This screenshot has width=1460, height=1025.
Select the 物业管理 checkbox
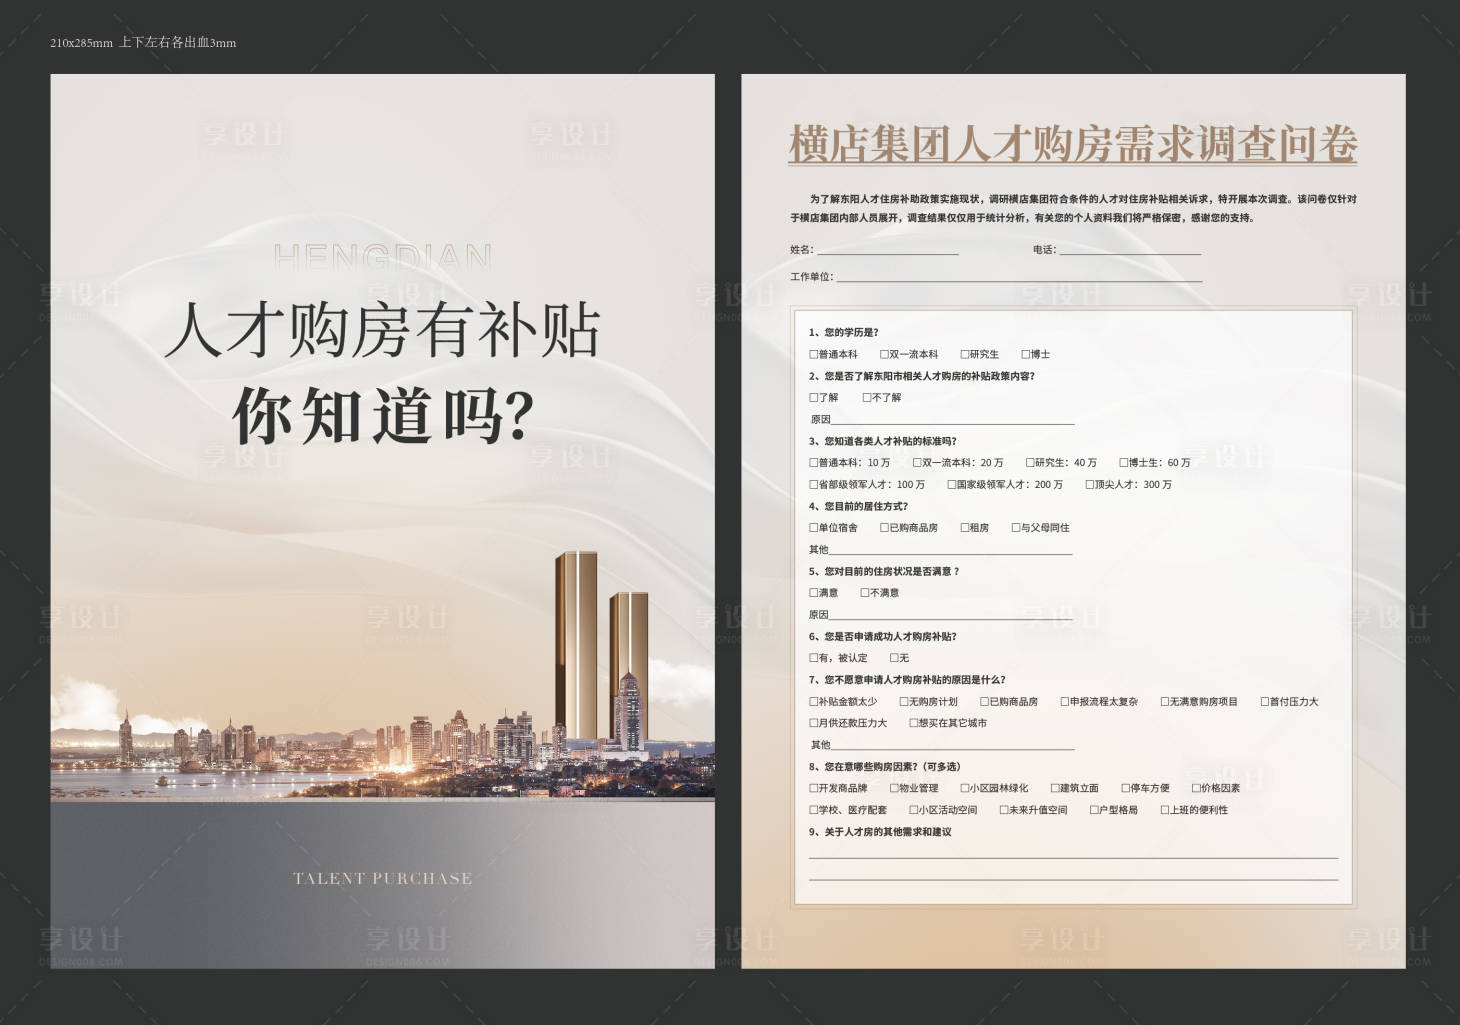[x=895, y=788]
